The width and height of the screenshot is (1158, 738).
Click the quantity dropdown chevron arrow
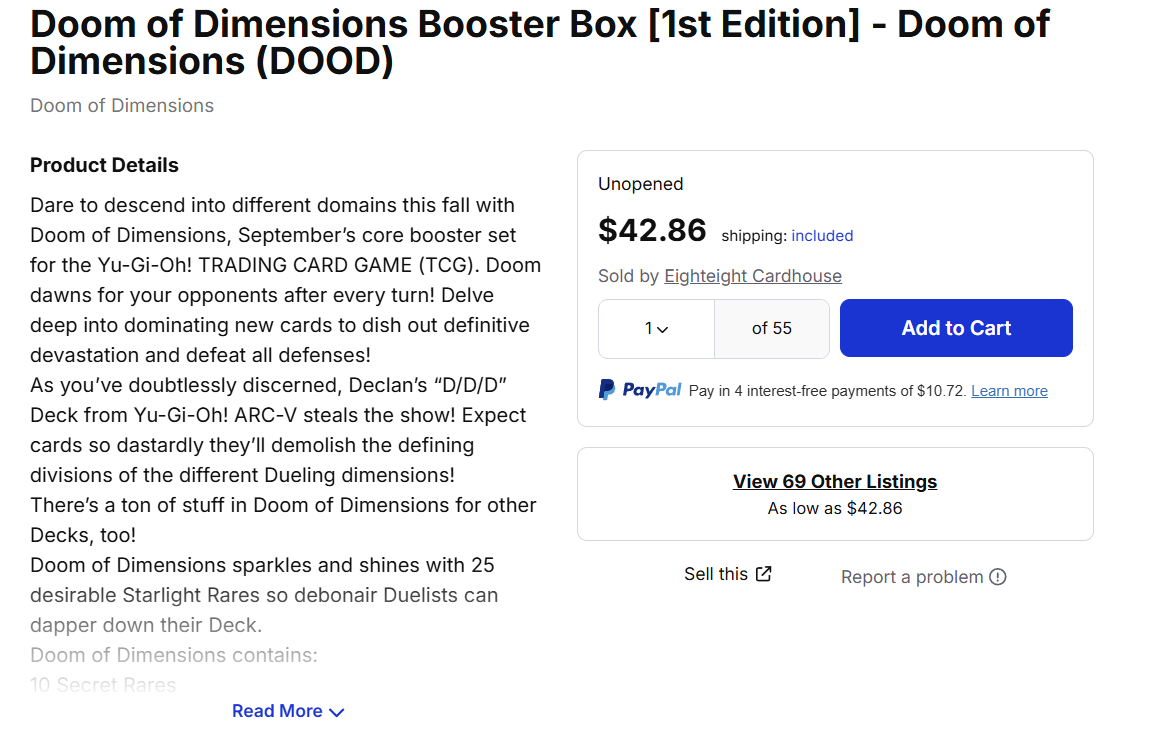(x=663, y=329)
